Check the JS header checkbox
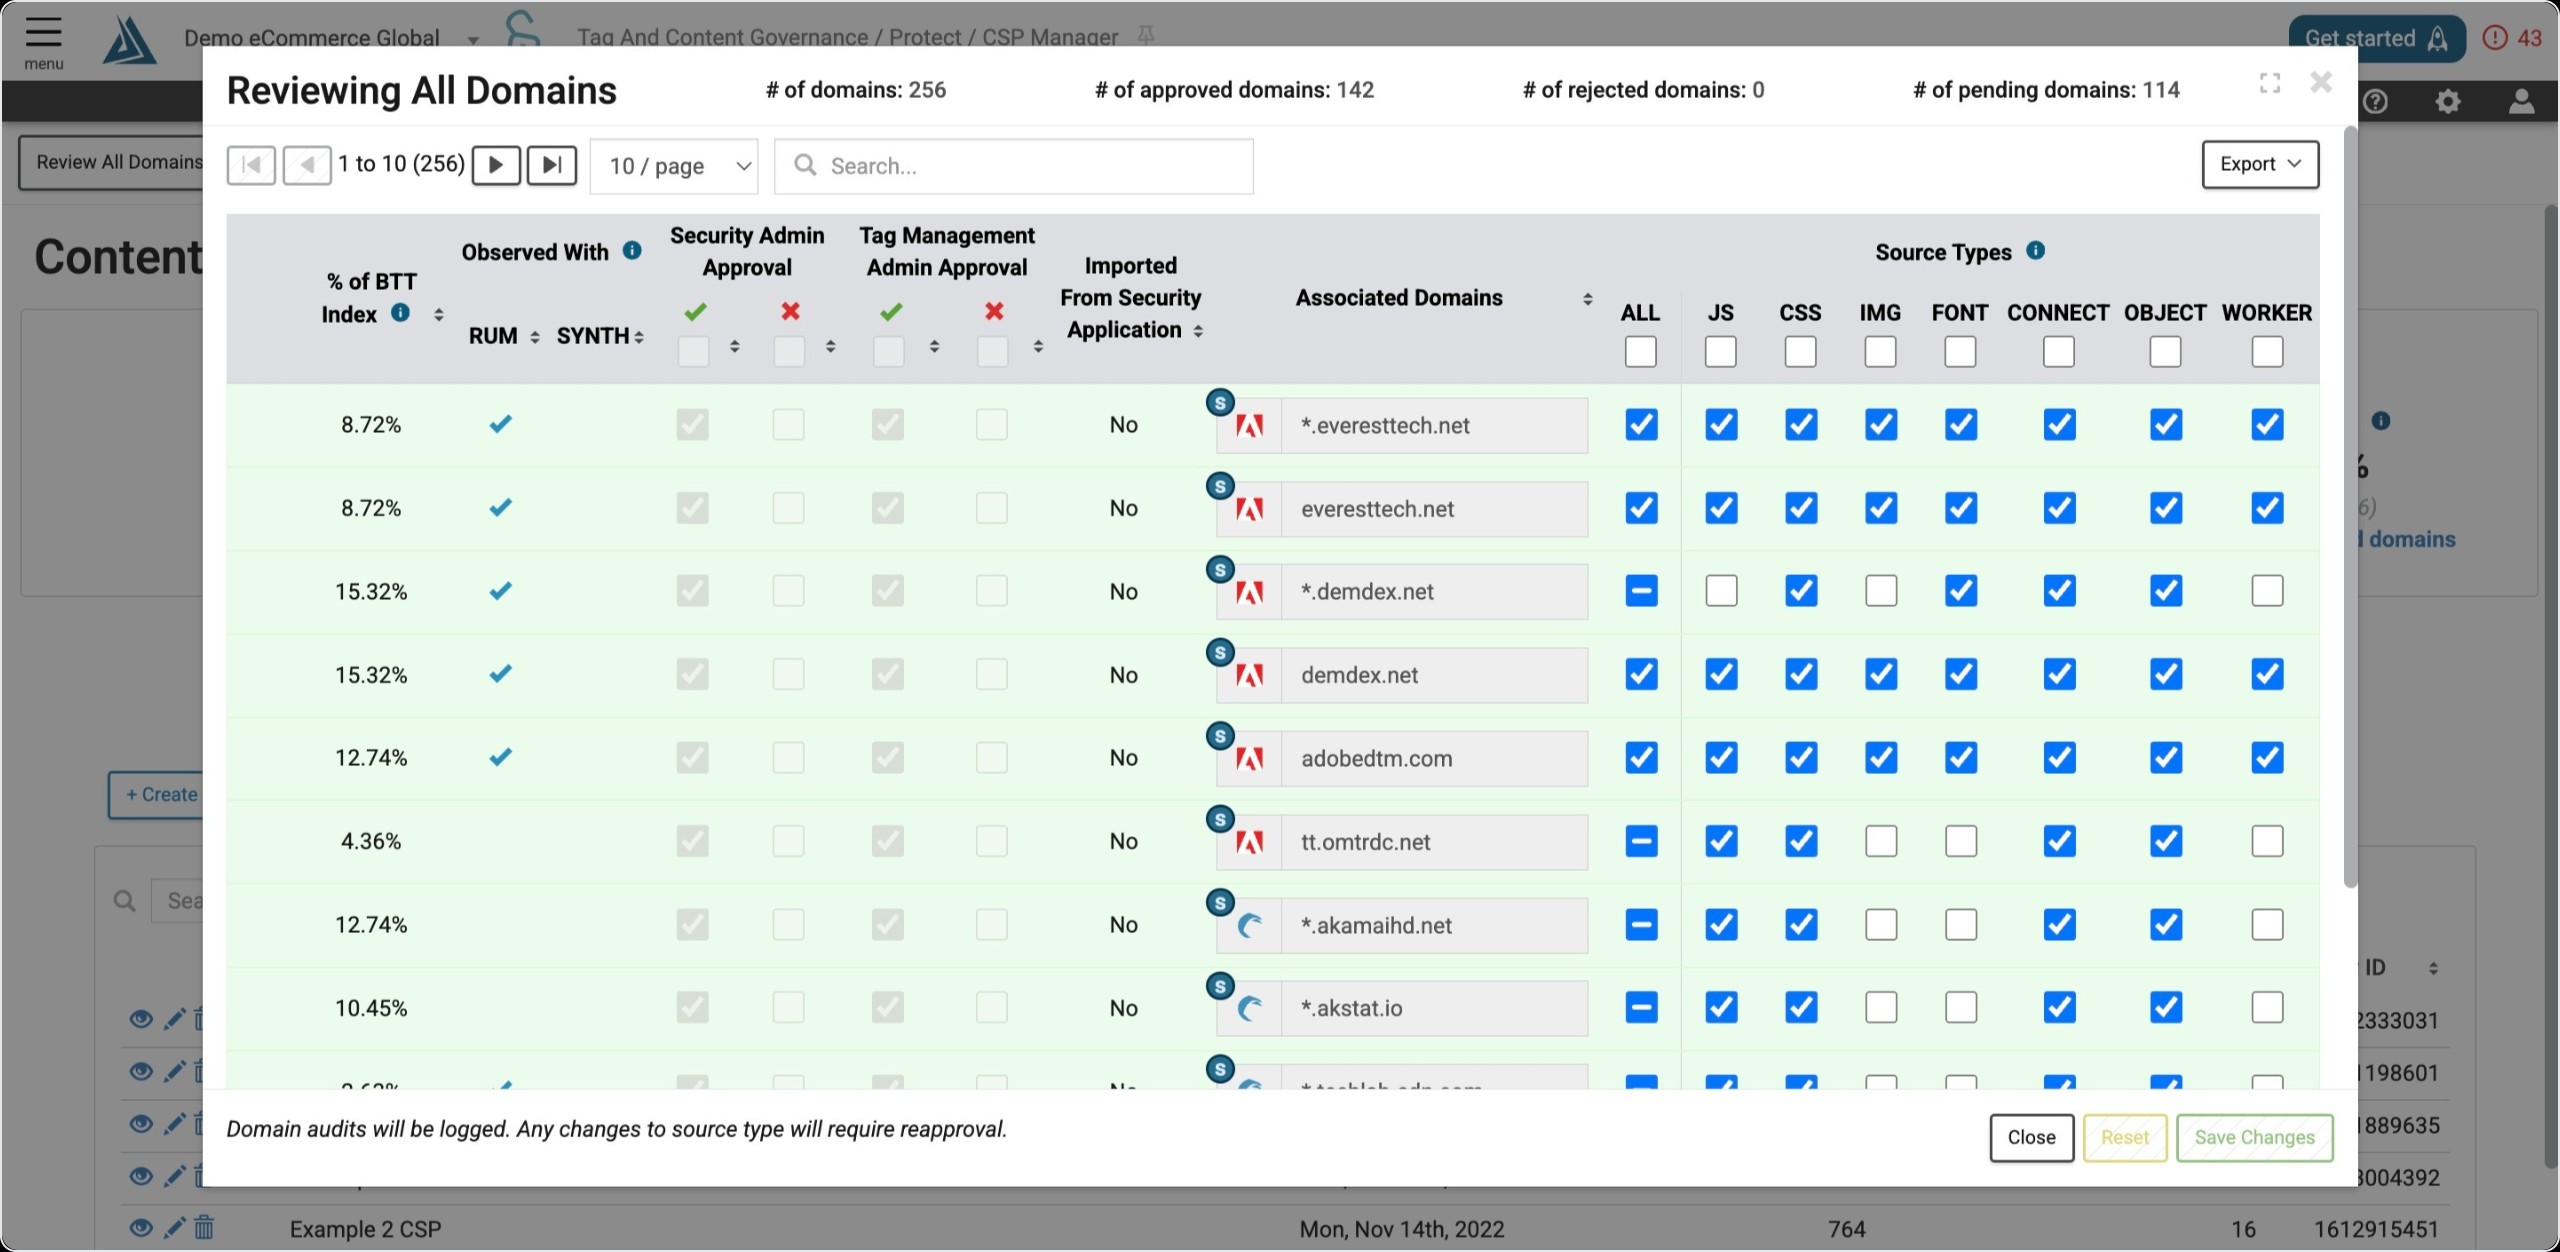The image size is (2560, 1252). click(x=1721, y=352)
